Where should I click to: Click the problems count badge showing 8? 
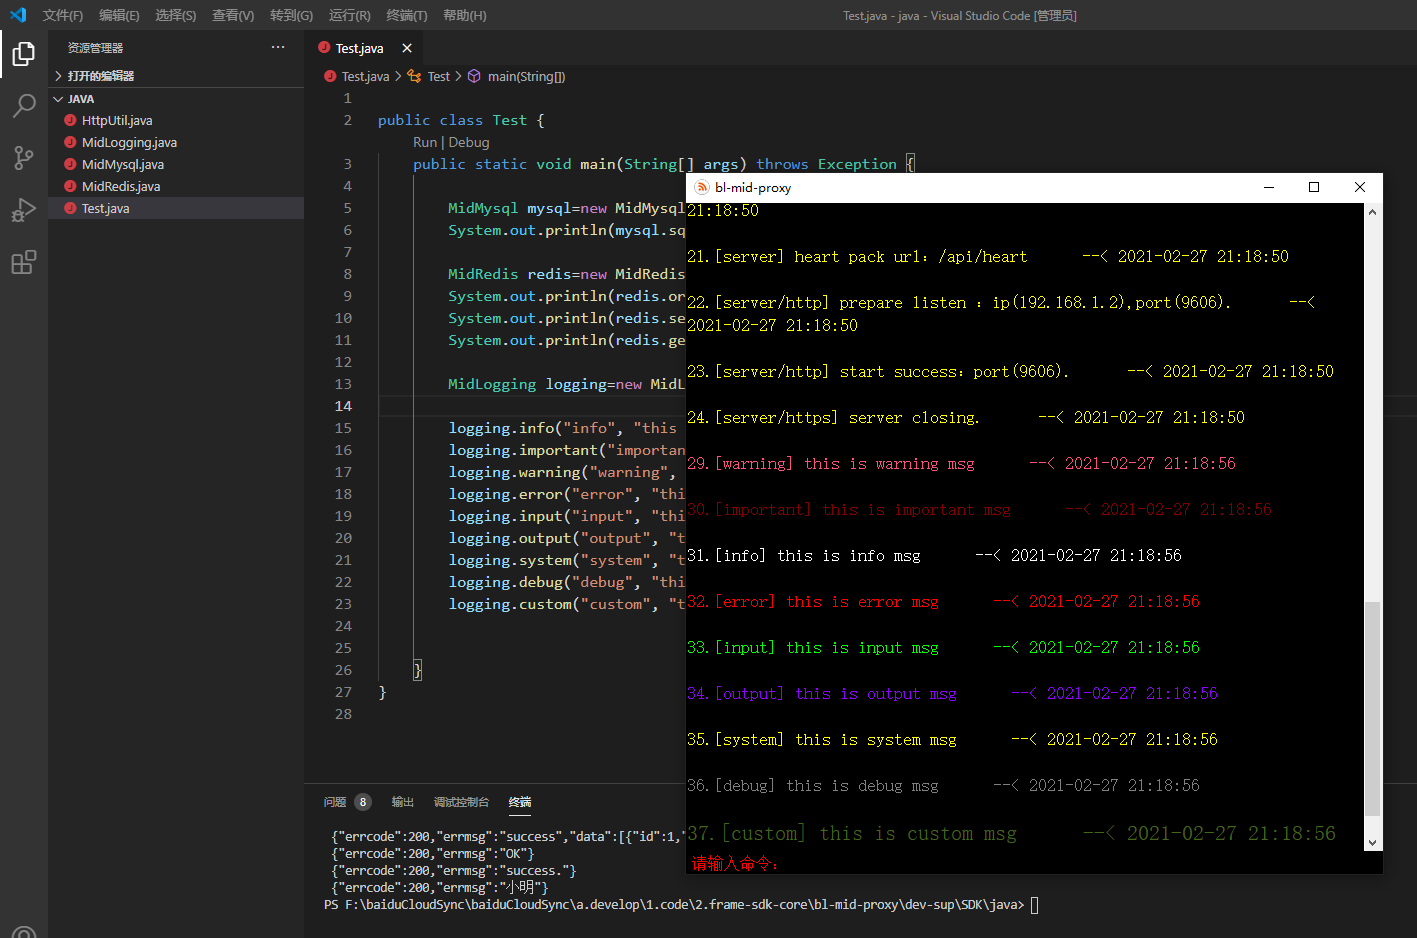361,801
